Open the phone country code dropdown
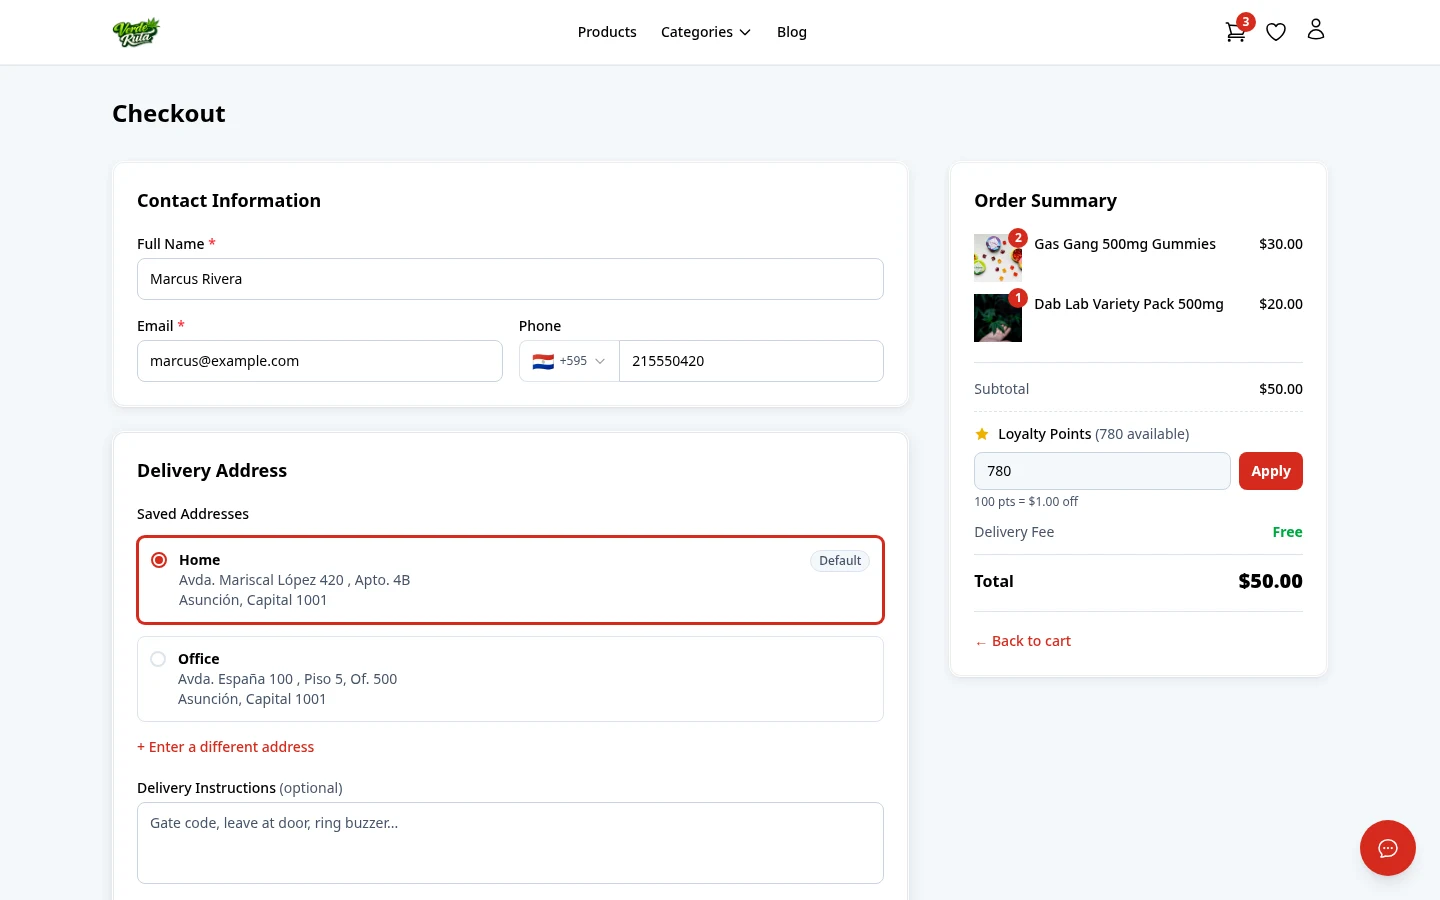 pyautogui.click(x=569, y=361)
